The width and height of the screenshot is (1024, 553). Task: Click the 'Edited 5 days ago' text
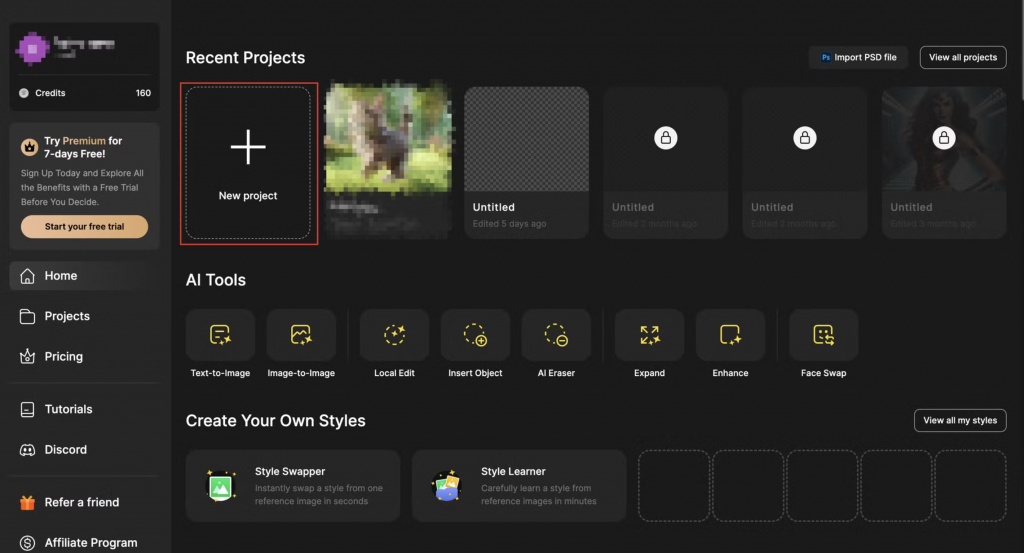509,224
